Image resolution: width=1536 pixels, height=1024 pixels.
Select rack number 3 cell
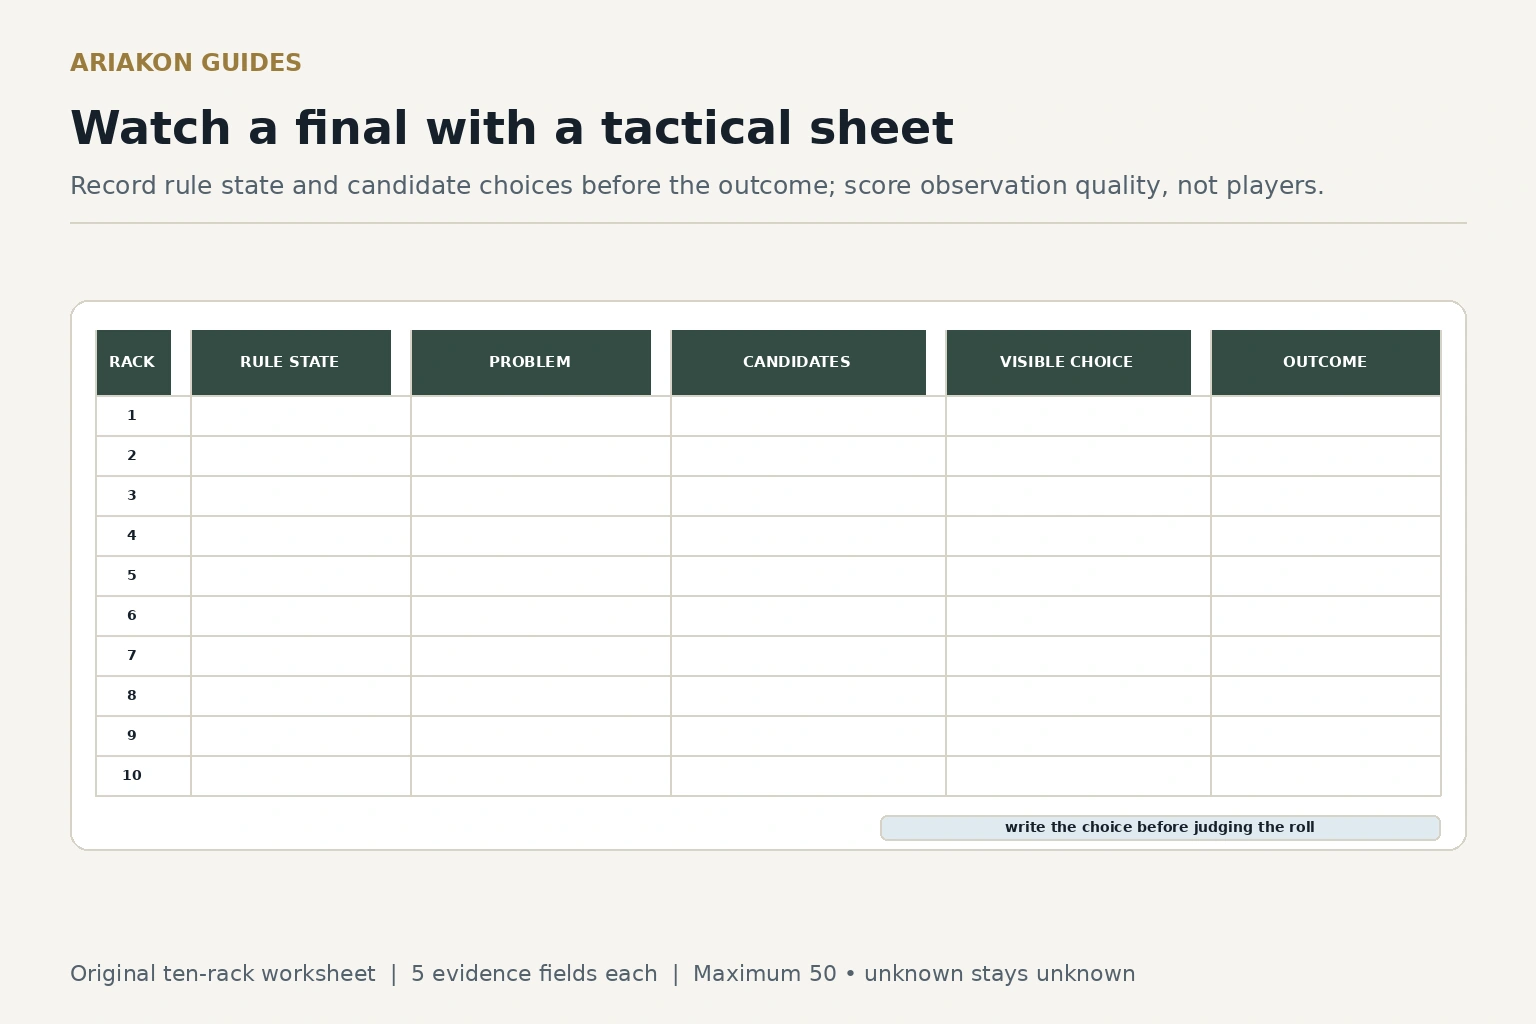[x=143, y=496]
